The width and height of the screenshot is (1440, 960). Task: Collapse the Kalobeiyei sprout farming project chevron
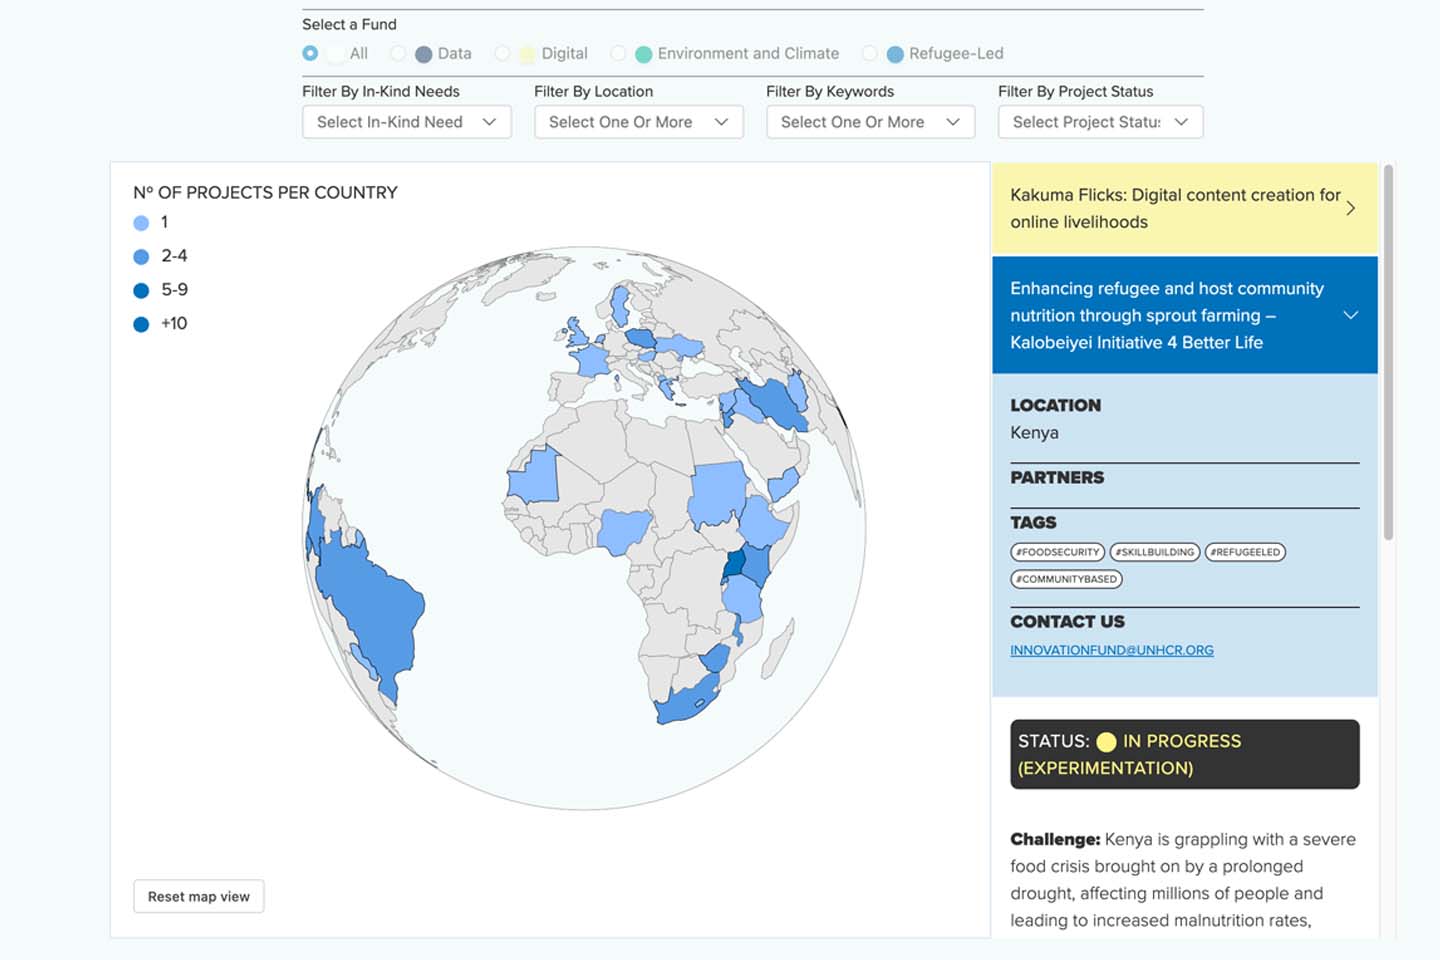click(1350, 315)
